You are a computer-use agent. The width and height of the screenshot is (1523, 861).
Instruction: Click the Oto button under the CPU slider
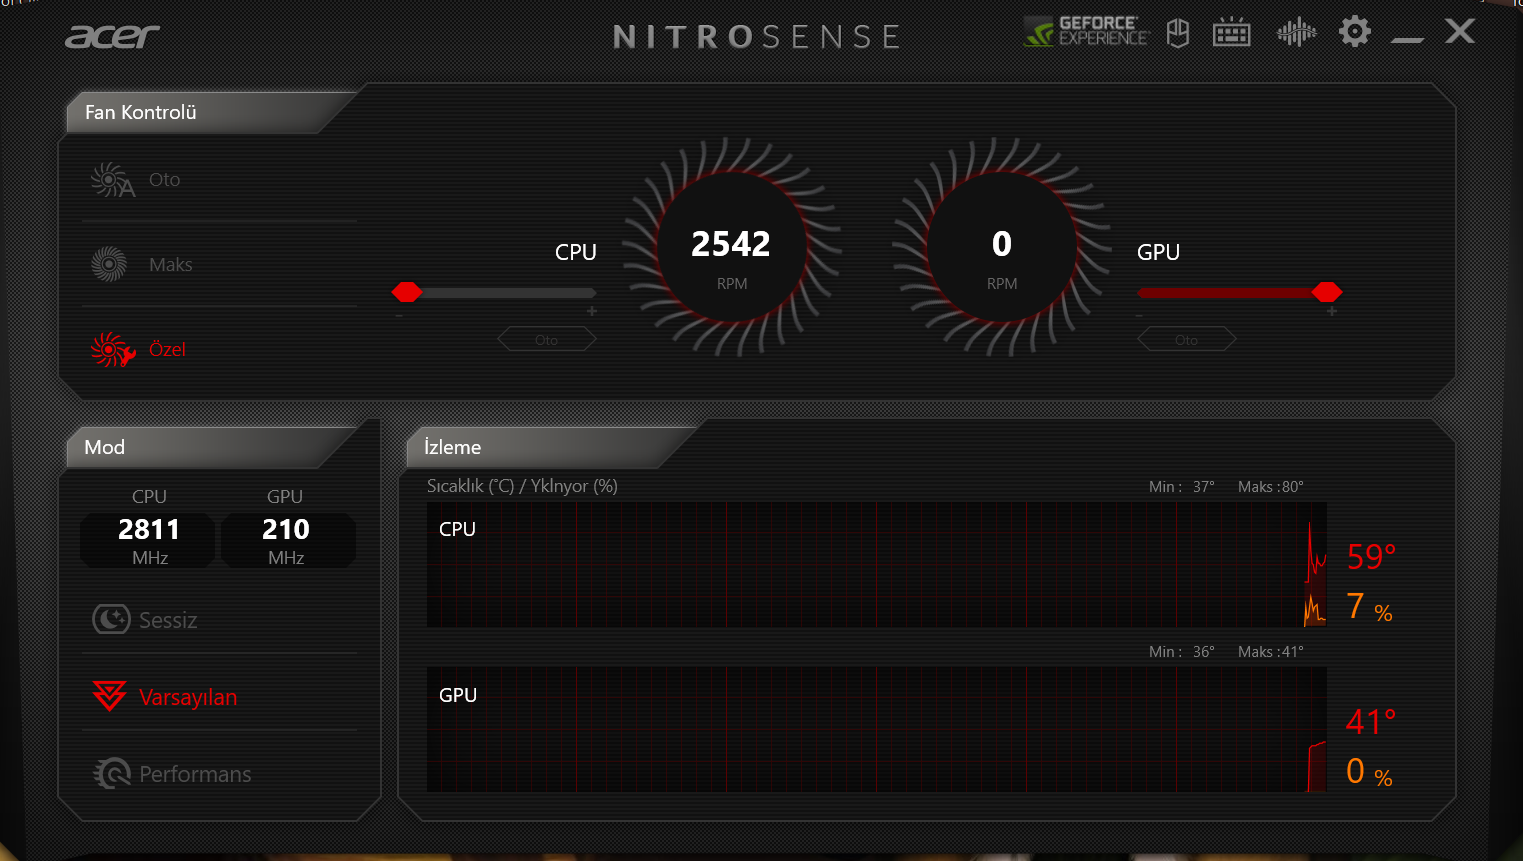coord(547,340)
